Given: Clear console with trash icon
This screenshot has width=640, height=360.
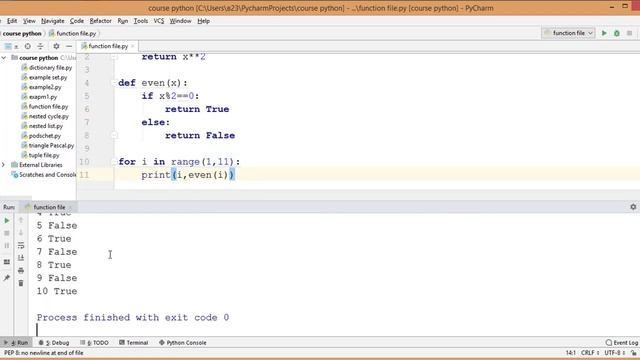Looking at the screenshot, I should pyautogui.click(x=21, y=283).
